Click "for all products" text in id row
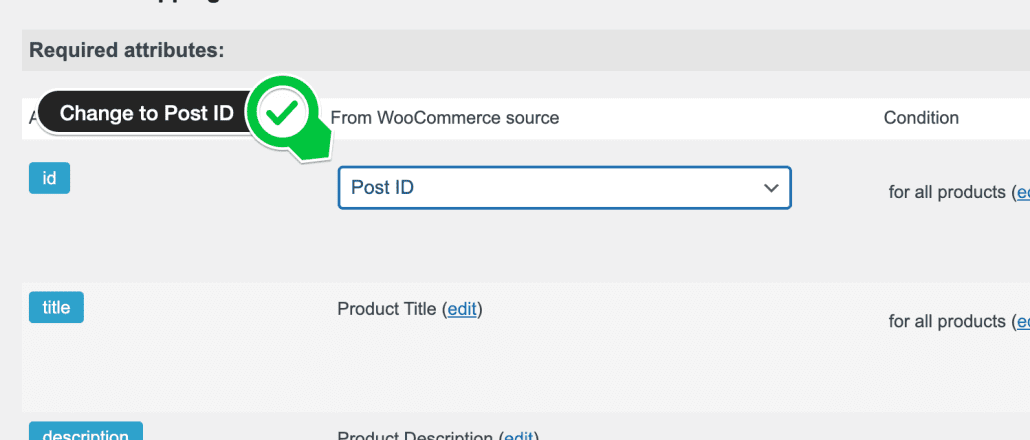1030x440 pixels. 947,192
